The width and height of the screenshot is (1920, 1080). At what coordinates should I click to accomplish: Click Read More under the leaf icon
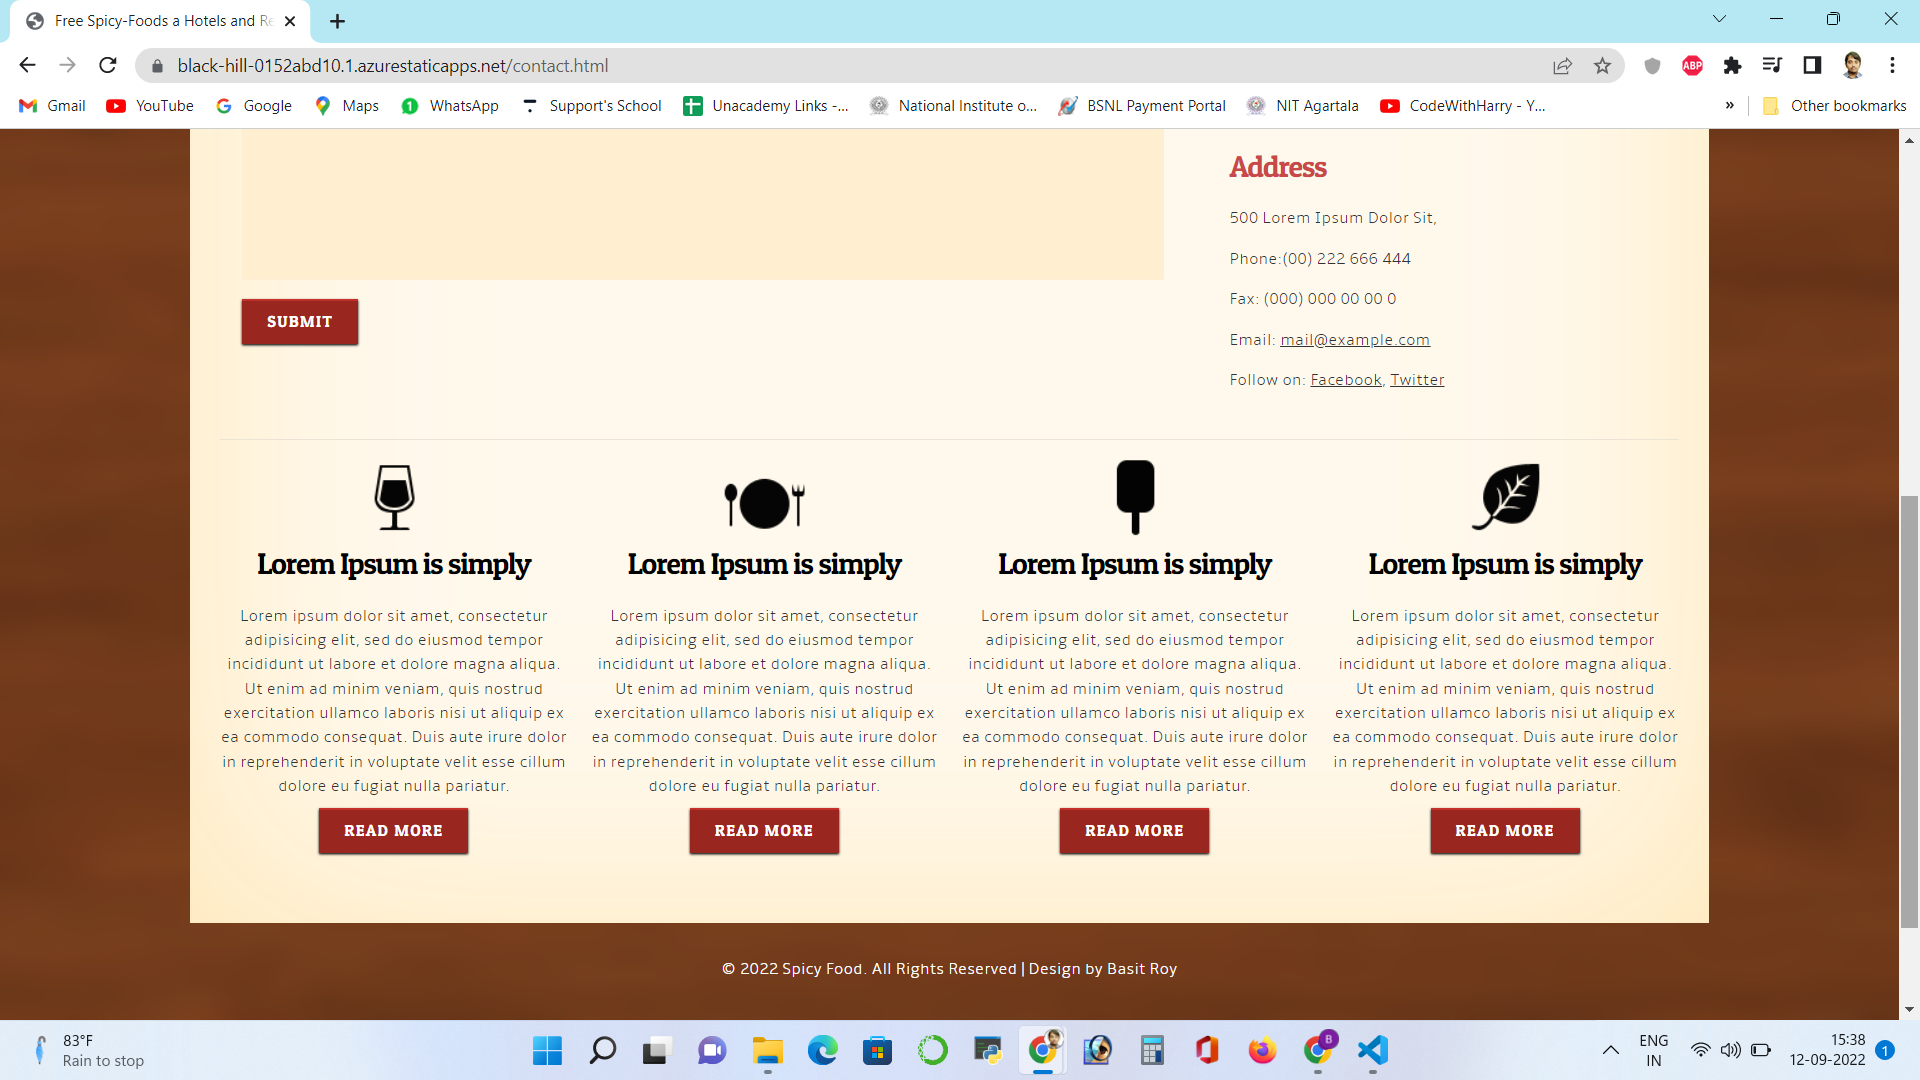pyautogui.click(x=1505, y=831)
